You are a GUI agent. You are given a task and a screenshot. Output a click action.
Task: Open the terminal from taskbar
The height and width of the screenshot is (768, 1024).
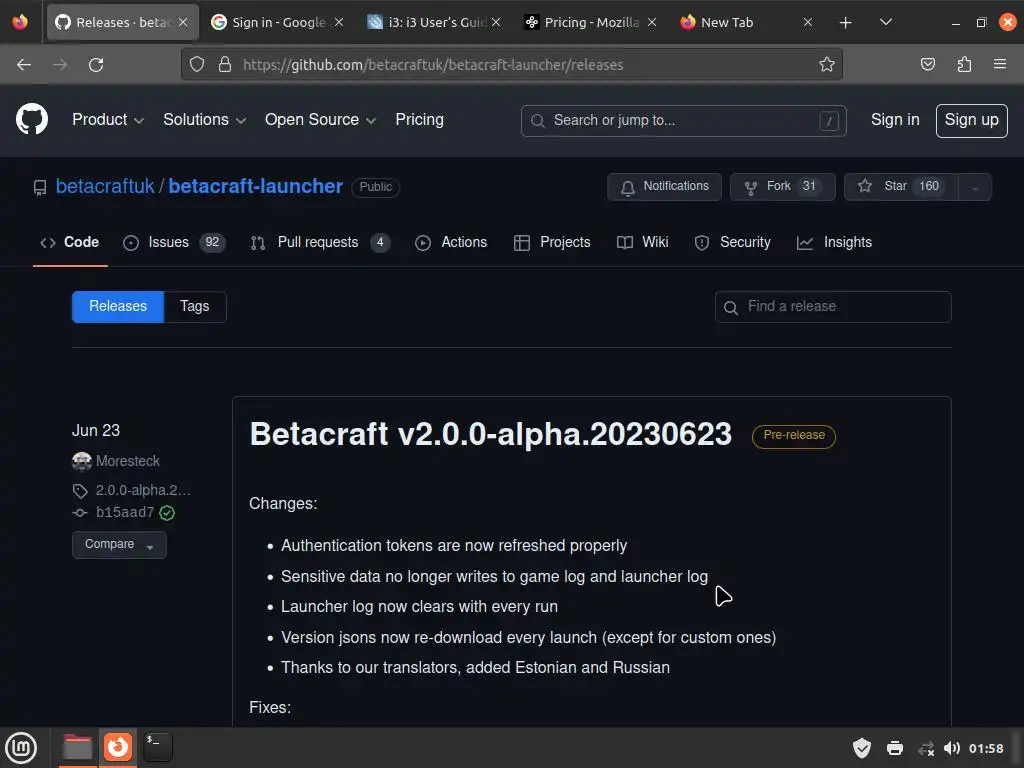coord(158,747)
